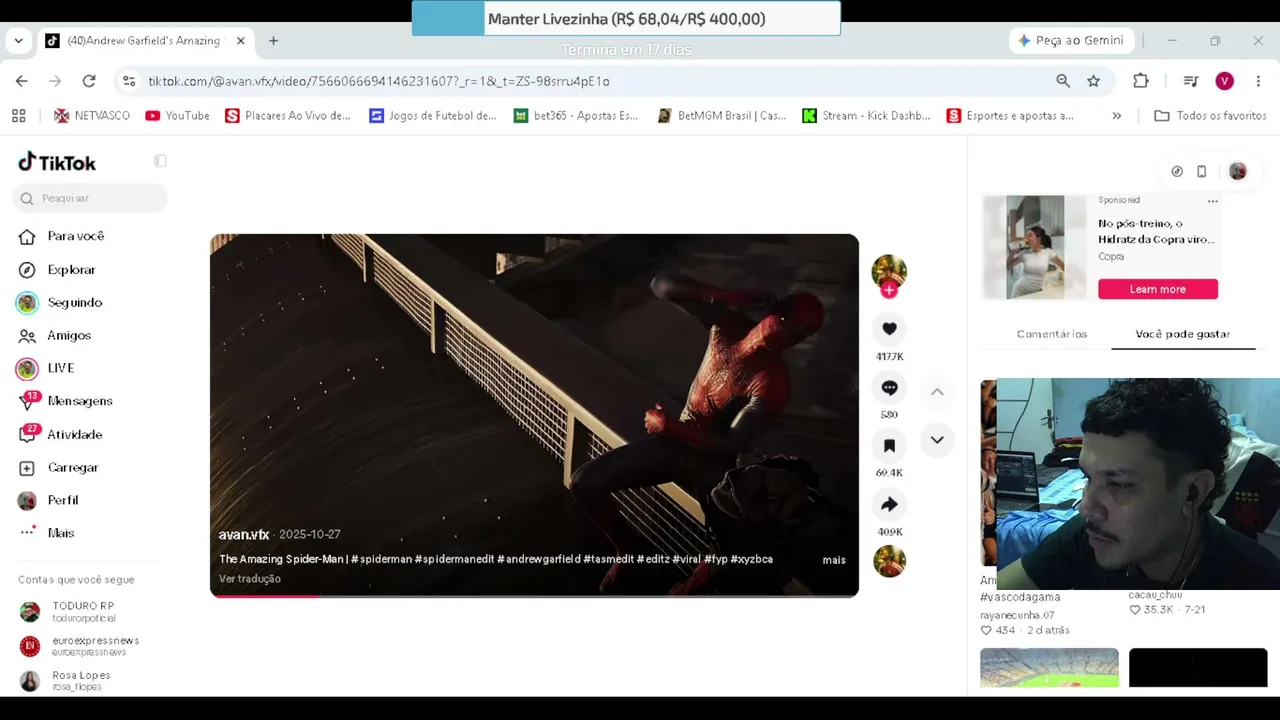Open the Mensagens inbox icon

(27, 402)
